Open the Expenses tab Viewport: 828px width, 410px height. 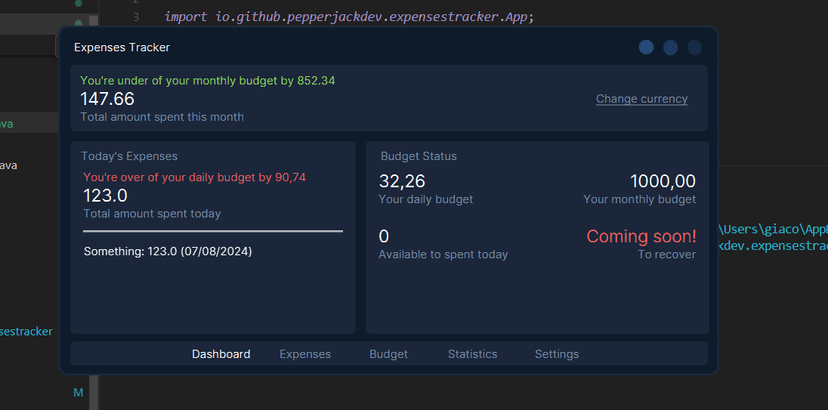pos(305,354)
